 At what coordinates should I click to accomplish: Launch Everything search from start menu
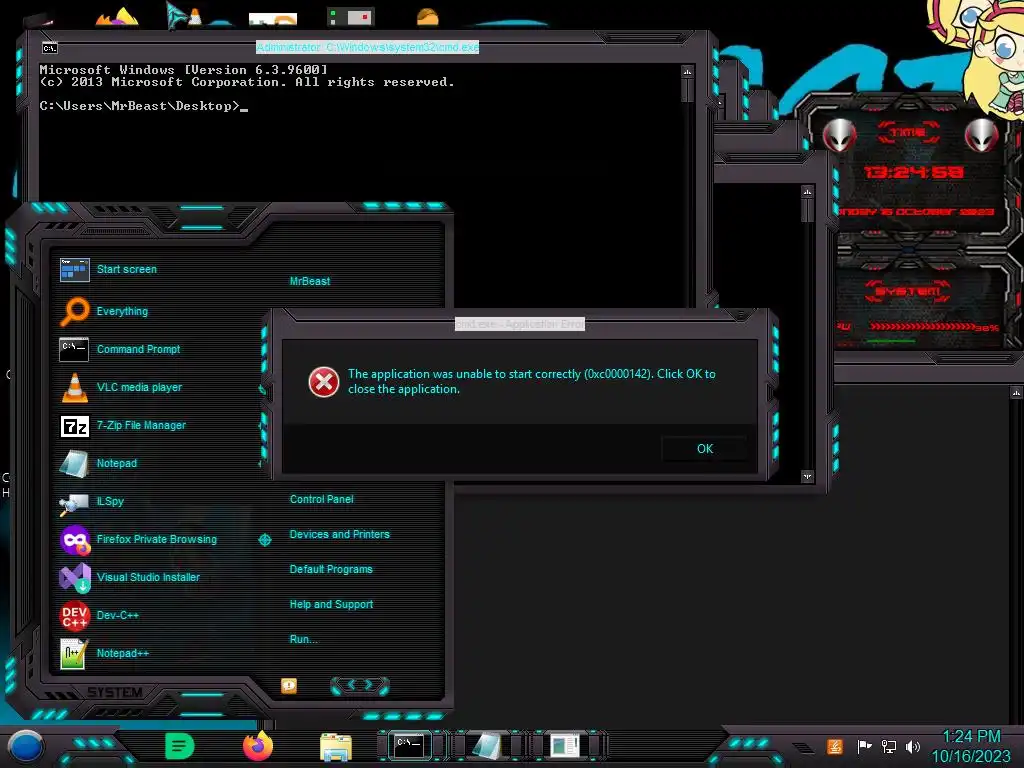click(104, 311)
